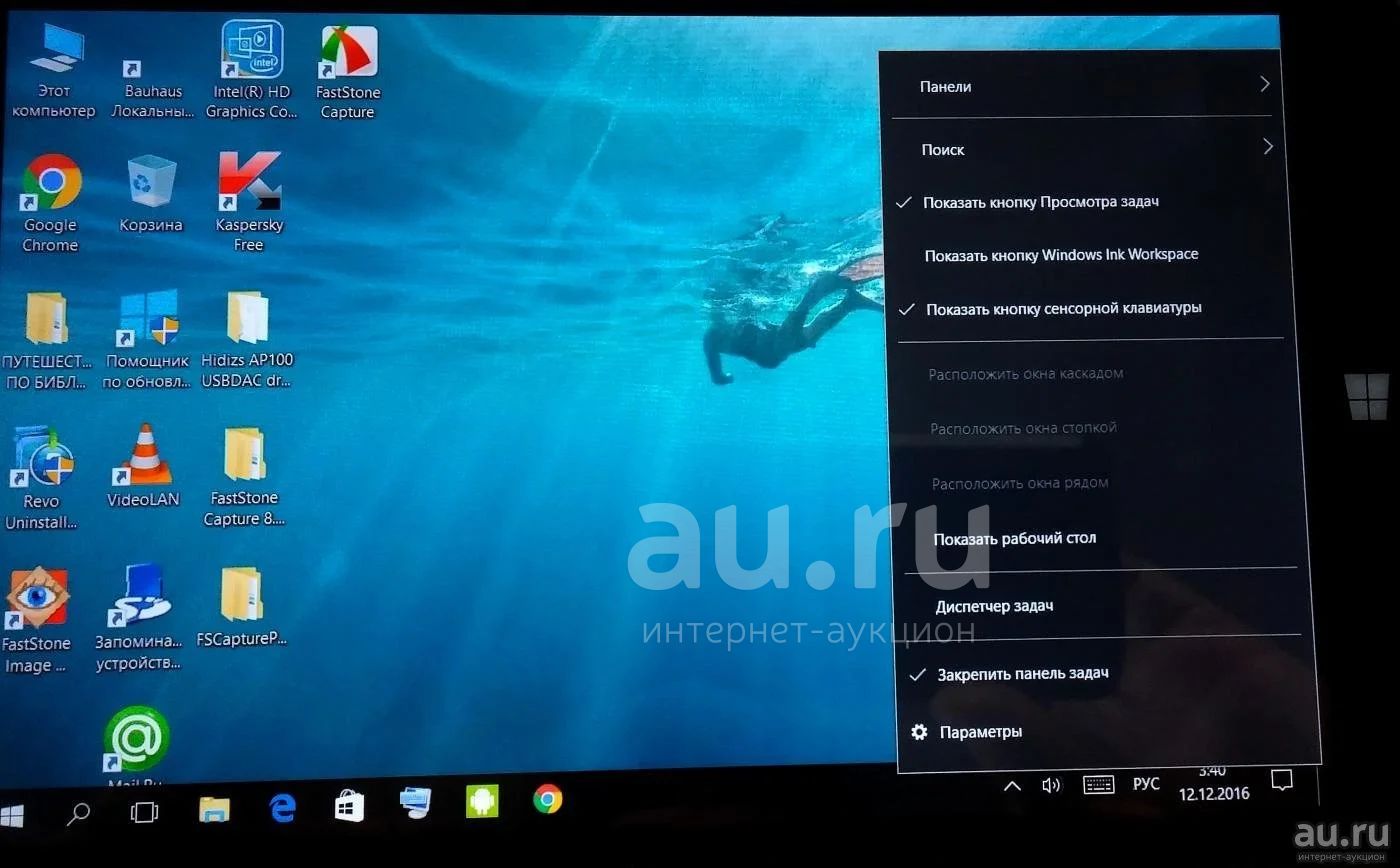Viewport: 1400px width, 868px height.
Task: Expand the Панели submenu arrow
Action: click(x=1264, y=84)
